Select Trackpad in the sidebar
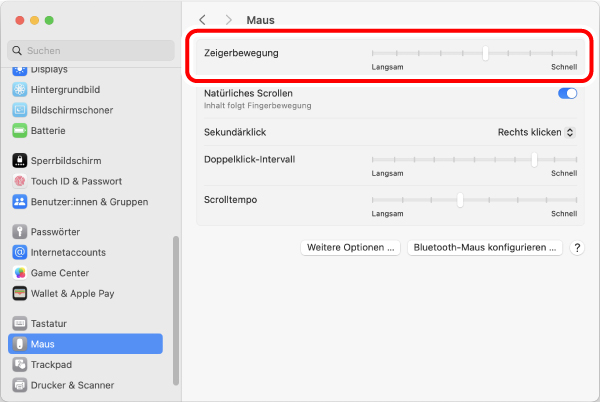This screenshot has height=402, width=600. coord(51,364)
